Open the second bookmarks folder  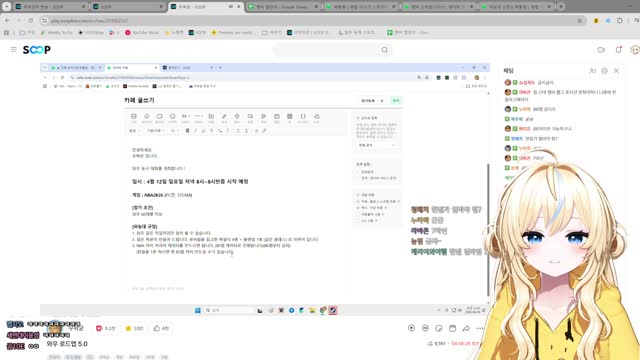pyautogui.click(x=272, y=32)
